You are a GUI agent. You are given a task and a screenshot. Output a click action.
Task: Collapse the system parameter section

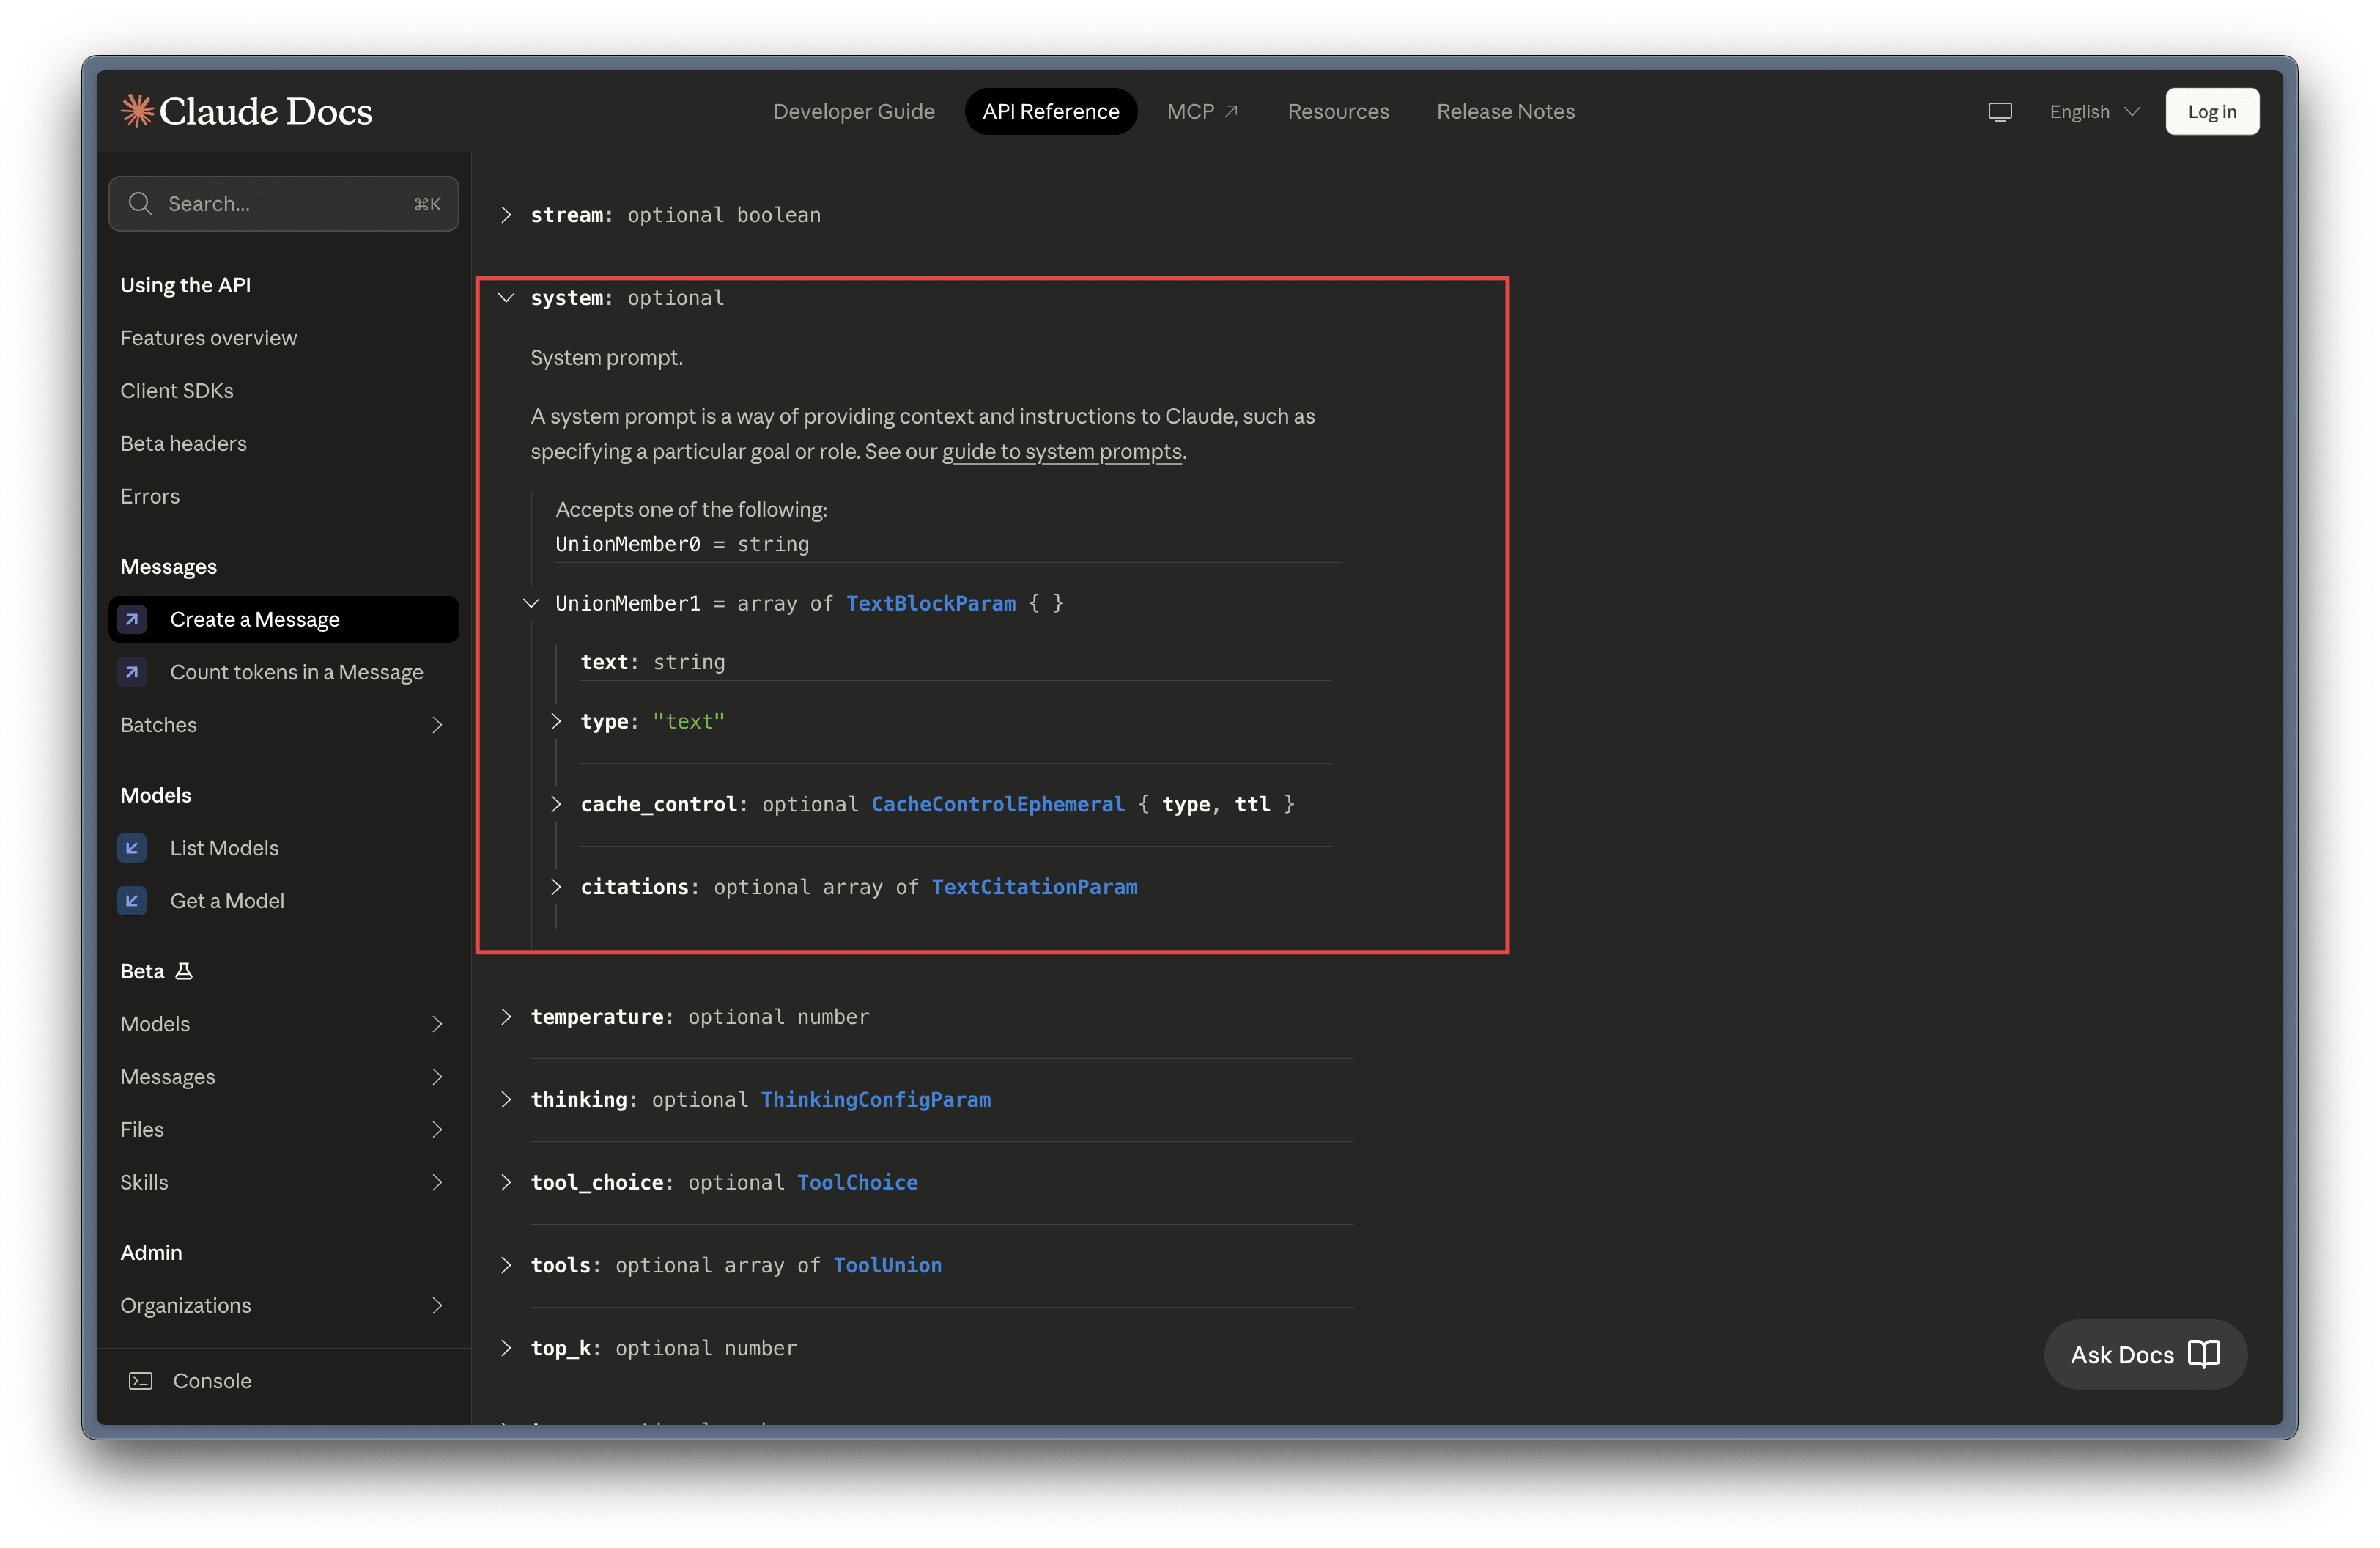(506, 298)
